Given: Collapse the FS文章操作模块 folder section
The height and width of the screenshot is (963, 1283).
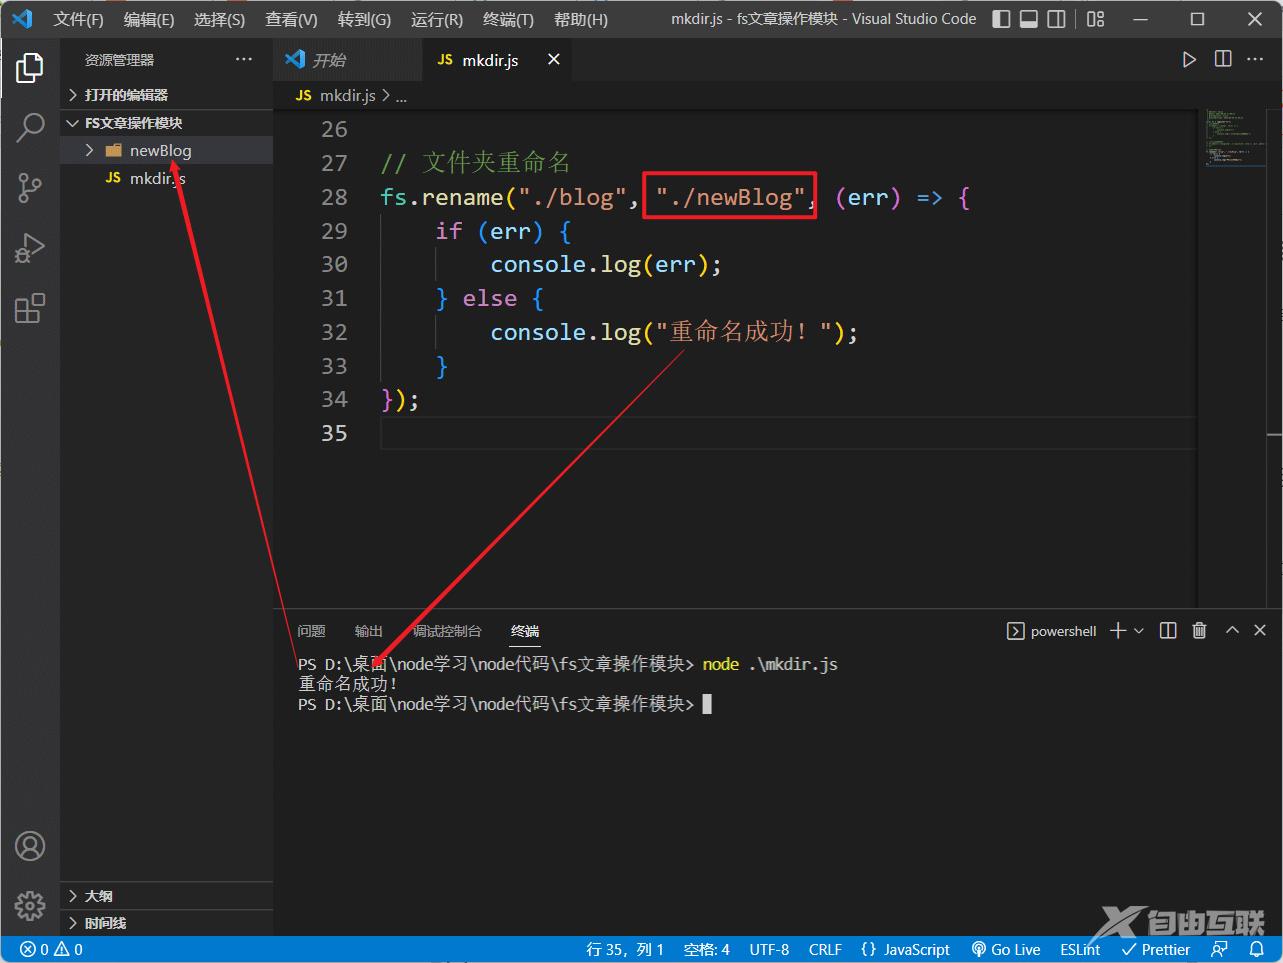Looking at the screenshot, I should tap(166, 123).
